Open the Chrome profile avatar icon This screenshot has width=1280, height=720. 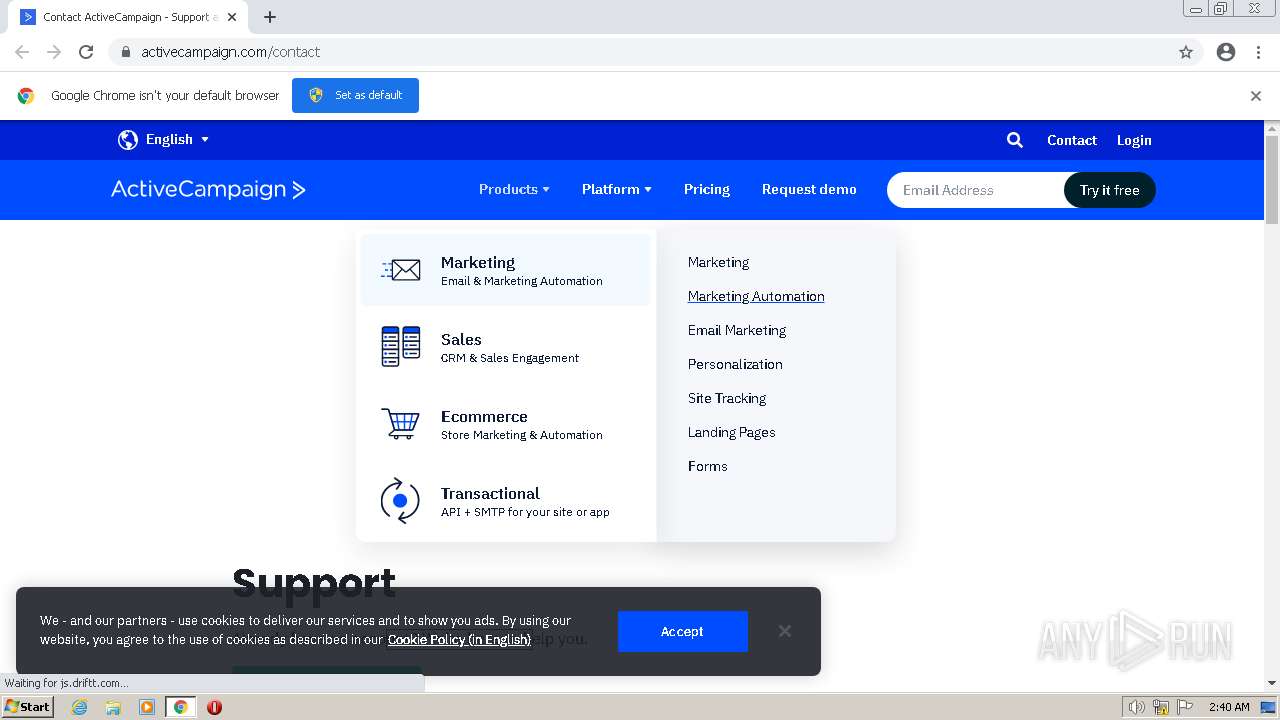click(x=1226, y=52)
